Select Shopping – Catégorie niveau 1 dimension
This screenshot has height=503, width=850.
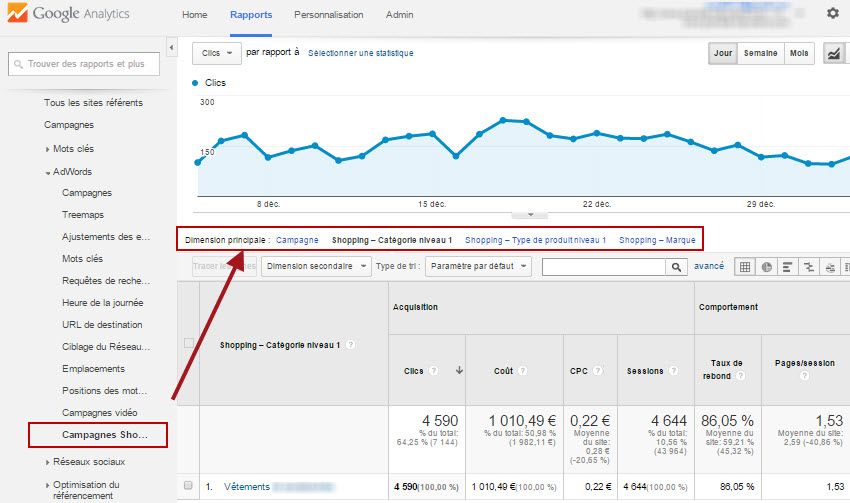click(x=392, y=240)
